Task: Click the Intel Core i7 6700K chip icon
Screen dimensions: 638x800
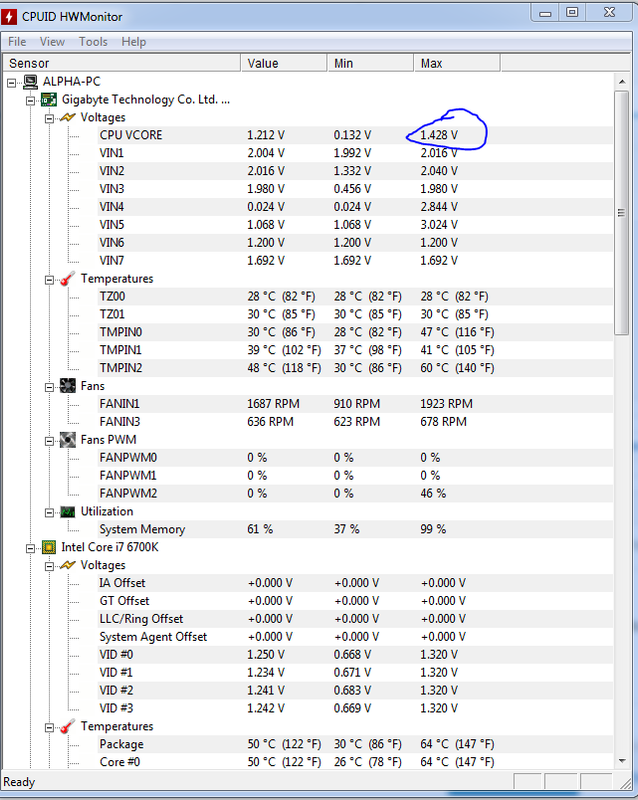Action: coord(49,547)
